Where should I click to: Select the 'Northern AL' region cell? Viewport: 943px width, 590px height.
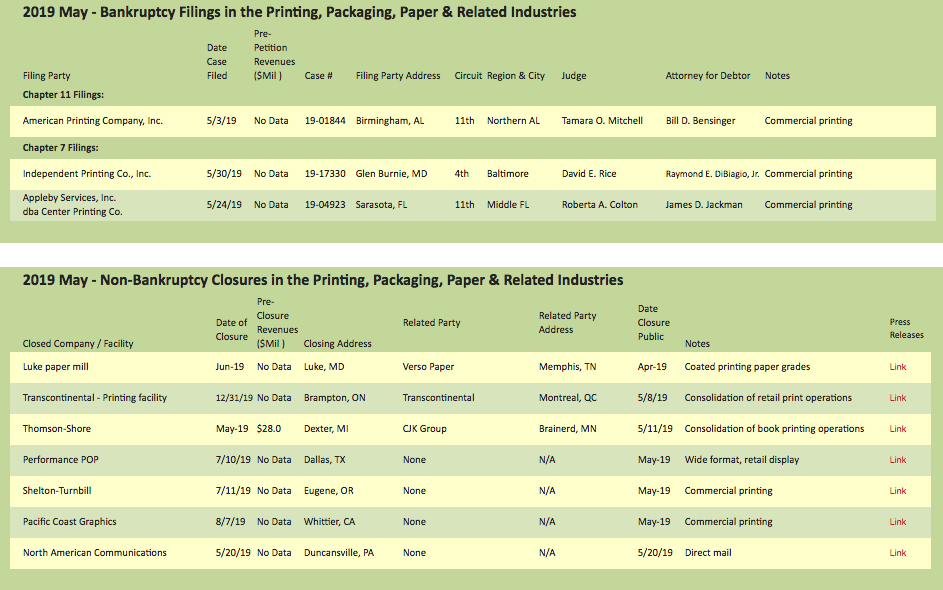pyautogui.click(x=513, y=121)
